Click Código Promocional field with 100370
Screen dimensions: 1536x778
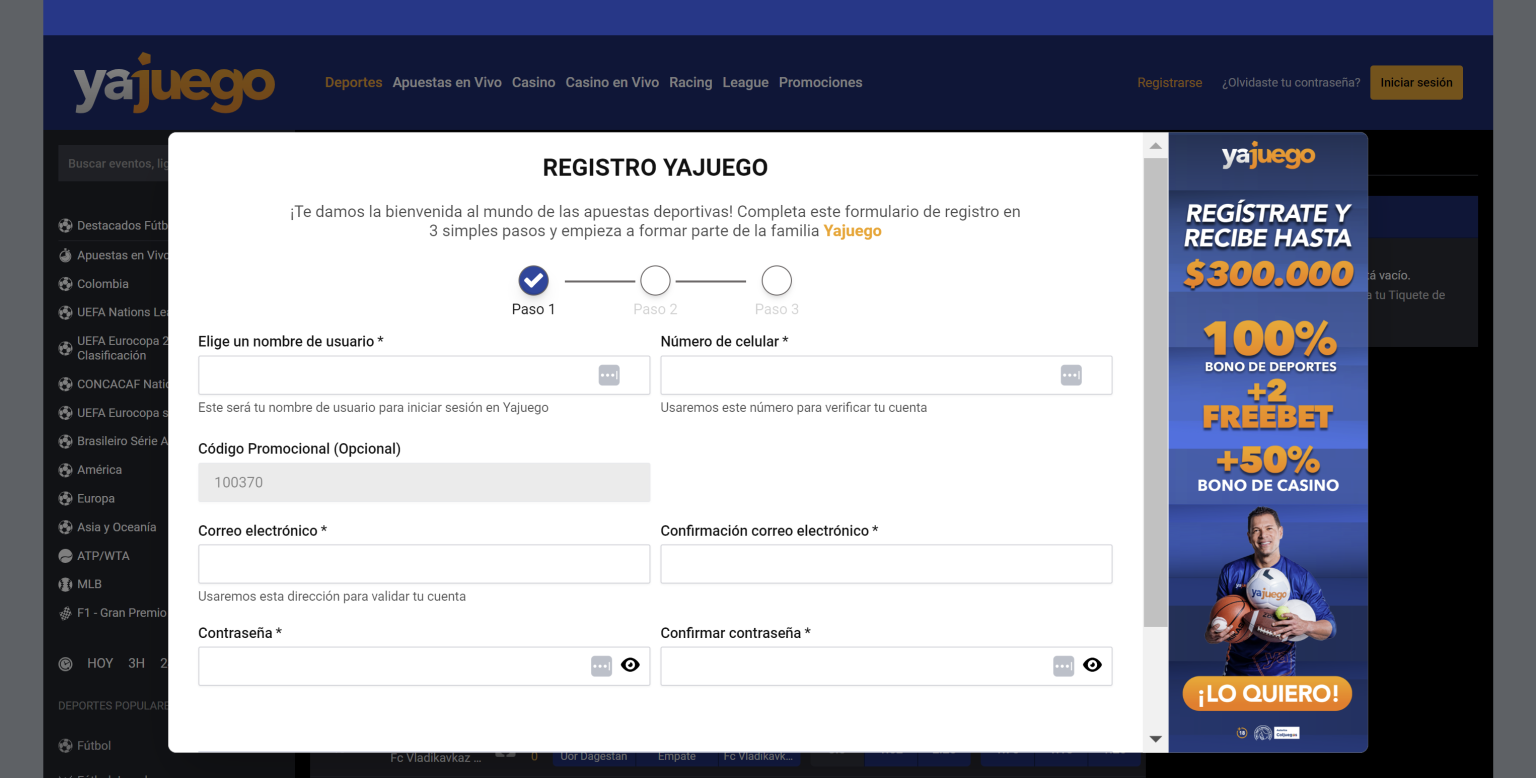click(x=424, y=482)
